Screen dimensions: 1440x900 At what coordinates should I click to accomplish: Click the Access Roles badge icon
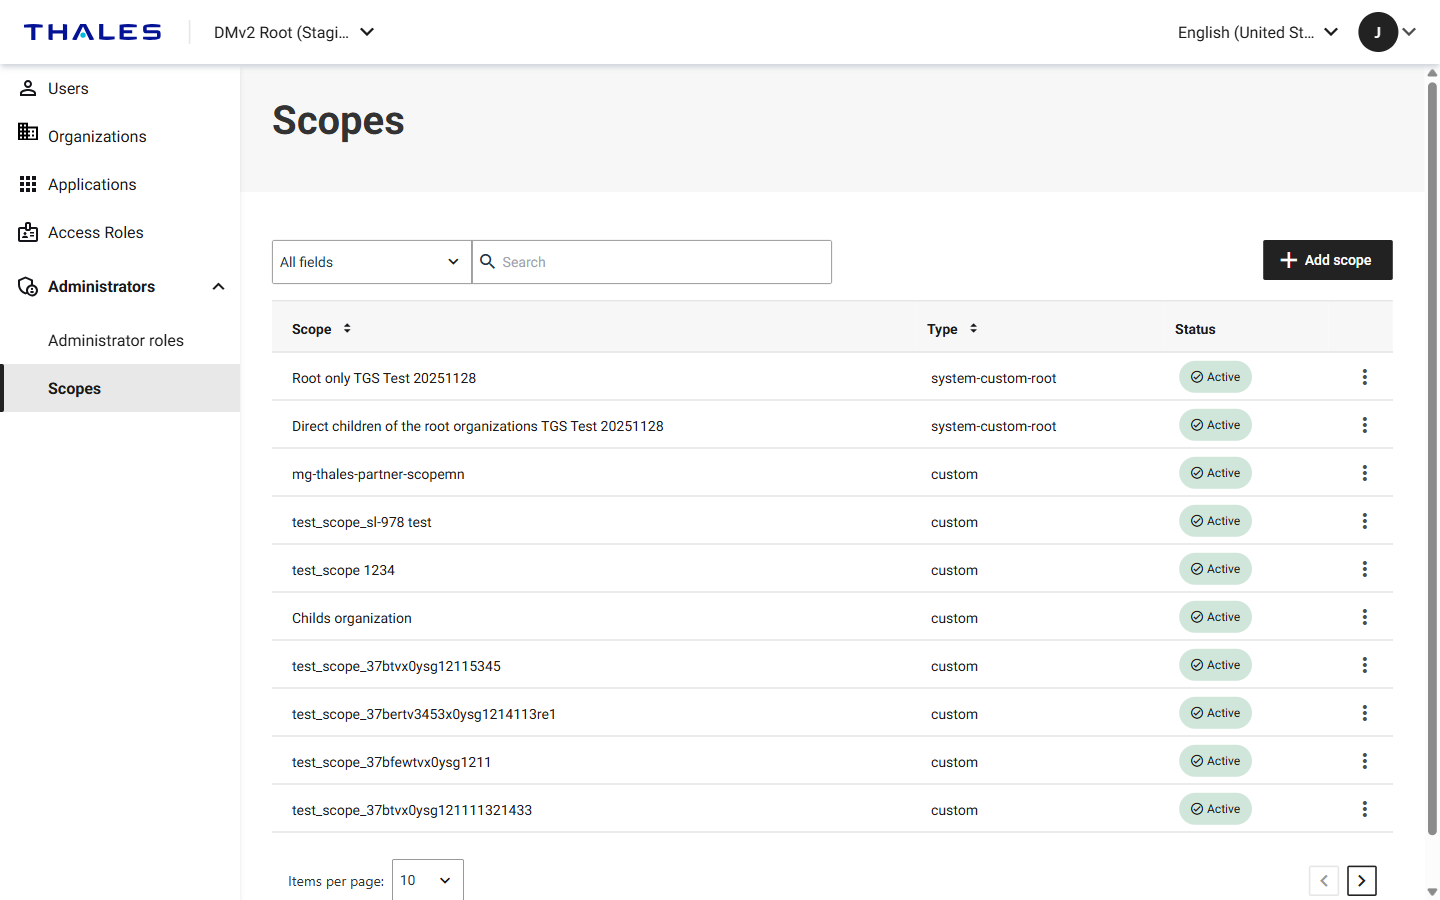point(28,232)
